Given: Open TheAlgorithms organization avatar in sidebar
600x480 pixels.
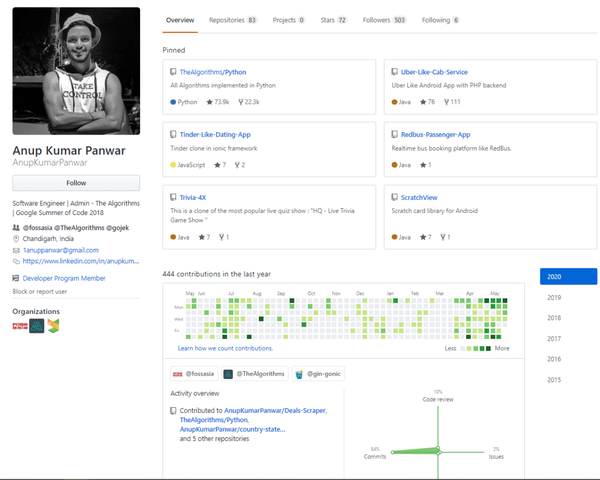Looking at the screenshot, I should (36, 325).
